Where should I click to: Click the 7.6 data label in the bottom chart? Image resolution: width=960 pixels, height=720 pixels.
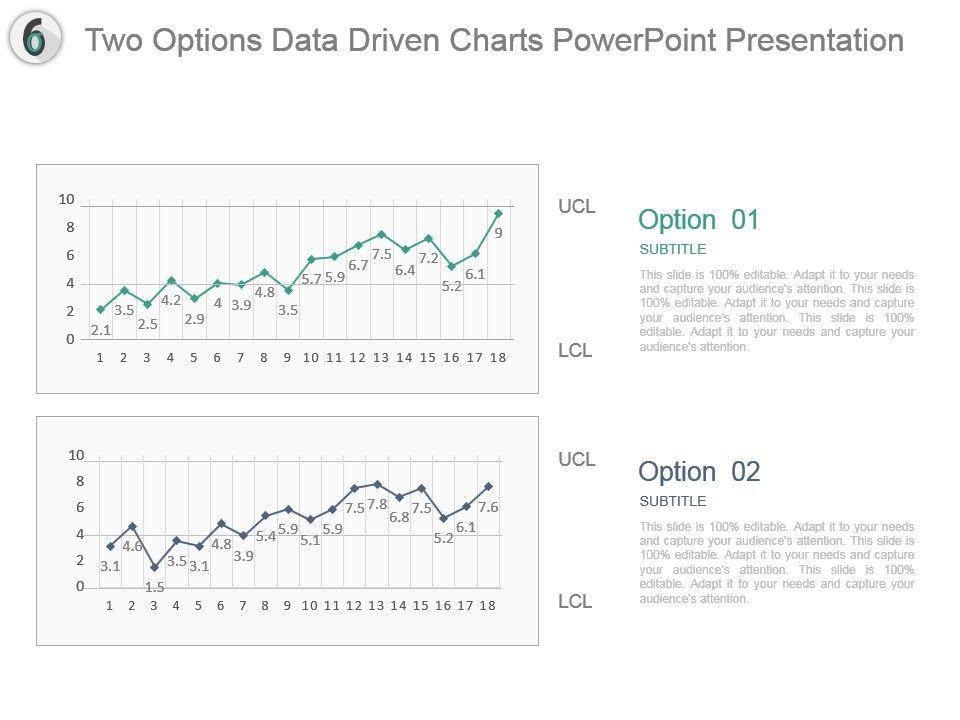488,507
